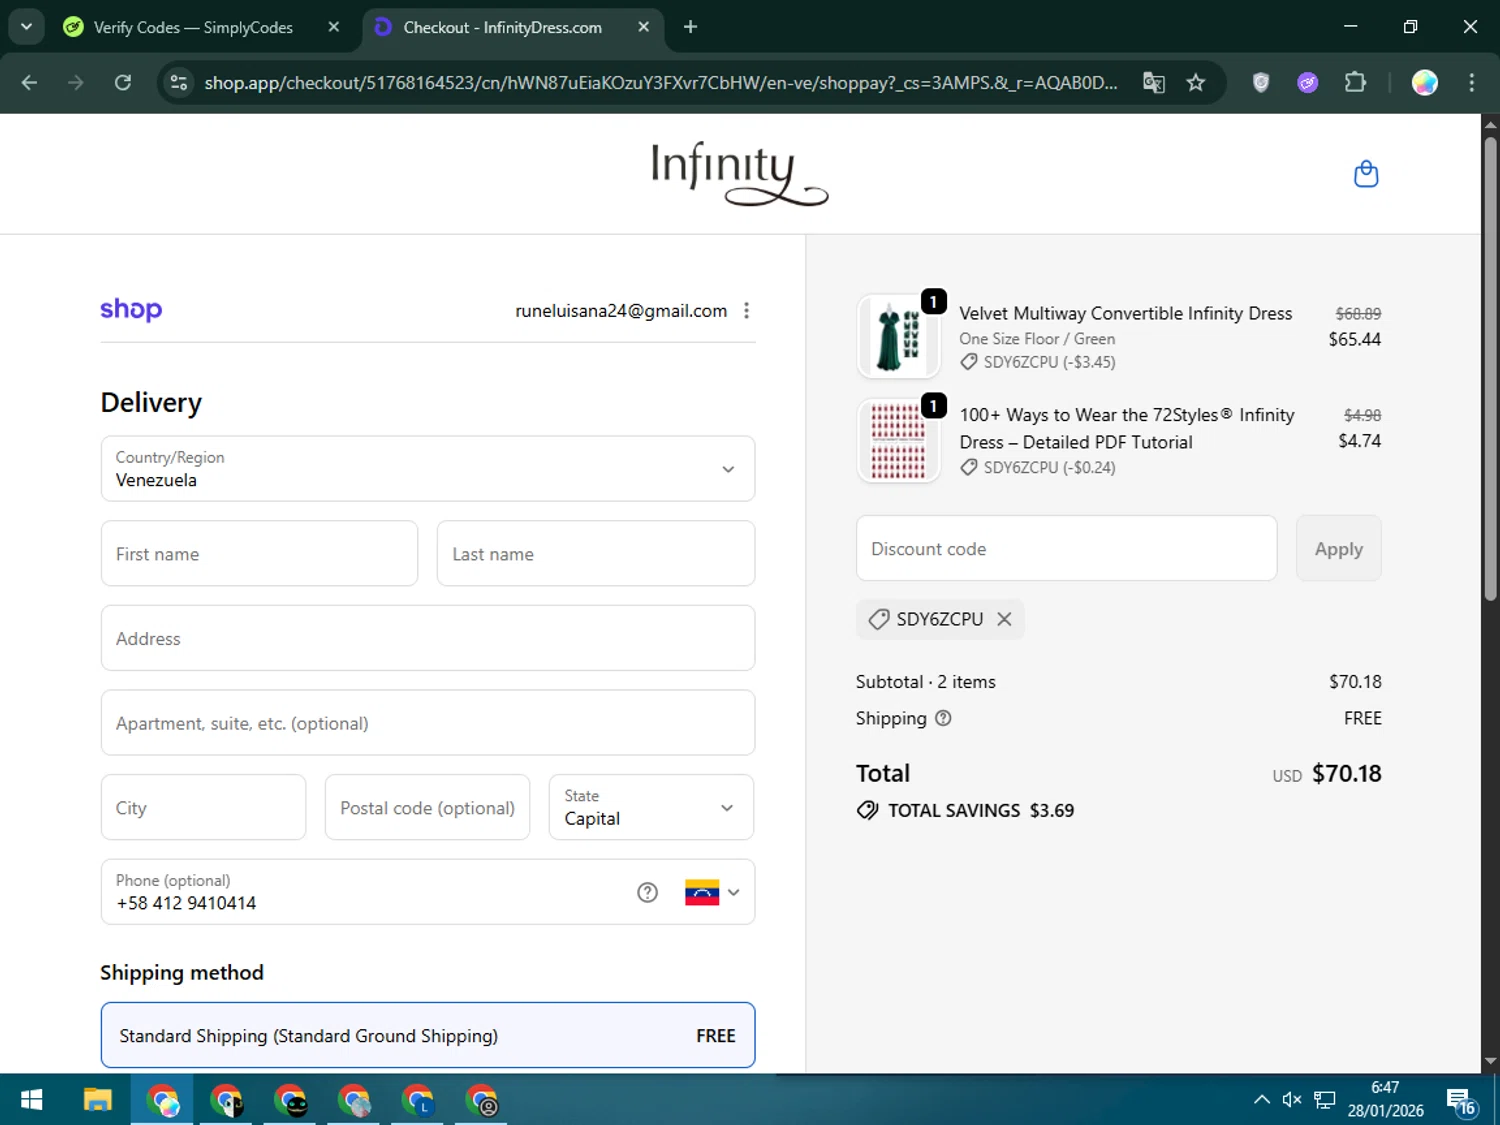The image size is (1500, 1125).
Task: Open the Chrome profile avatar
Action: click(x=1425, y=83)
